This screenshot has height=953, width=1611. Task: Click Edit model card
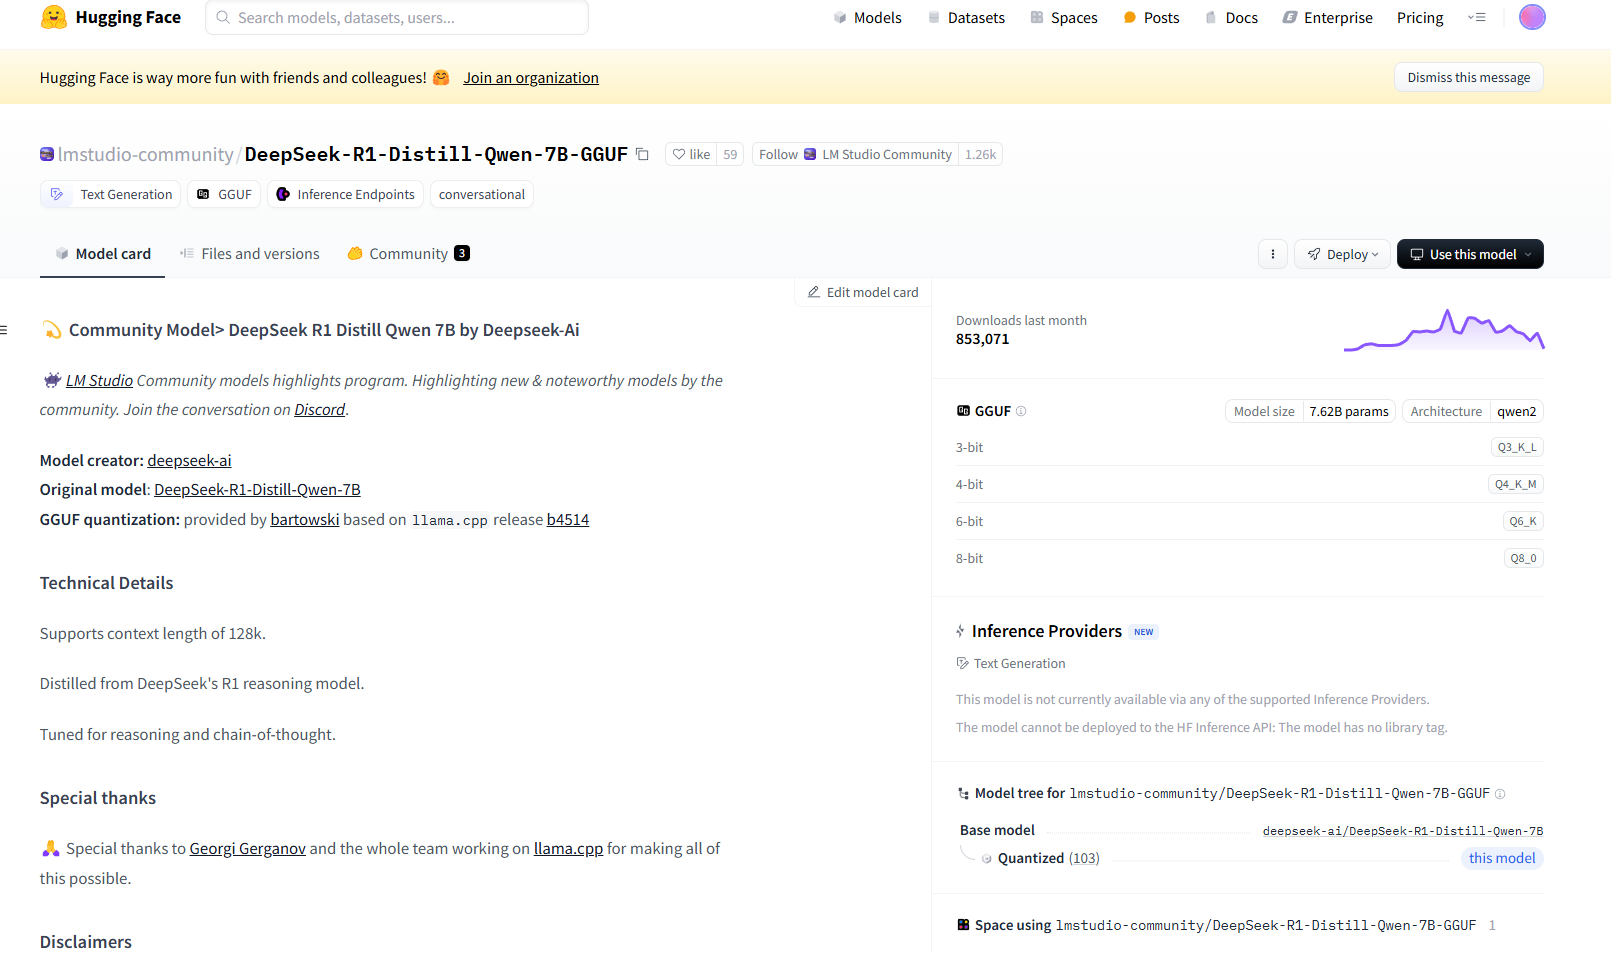(x=863, y=292)
